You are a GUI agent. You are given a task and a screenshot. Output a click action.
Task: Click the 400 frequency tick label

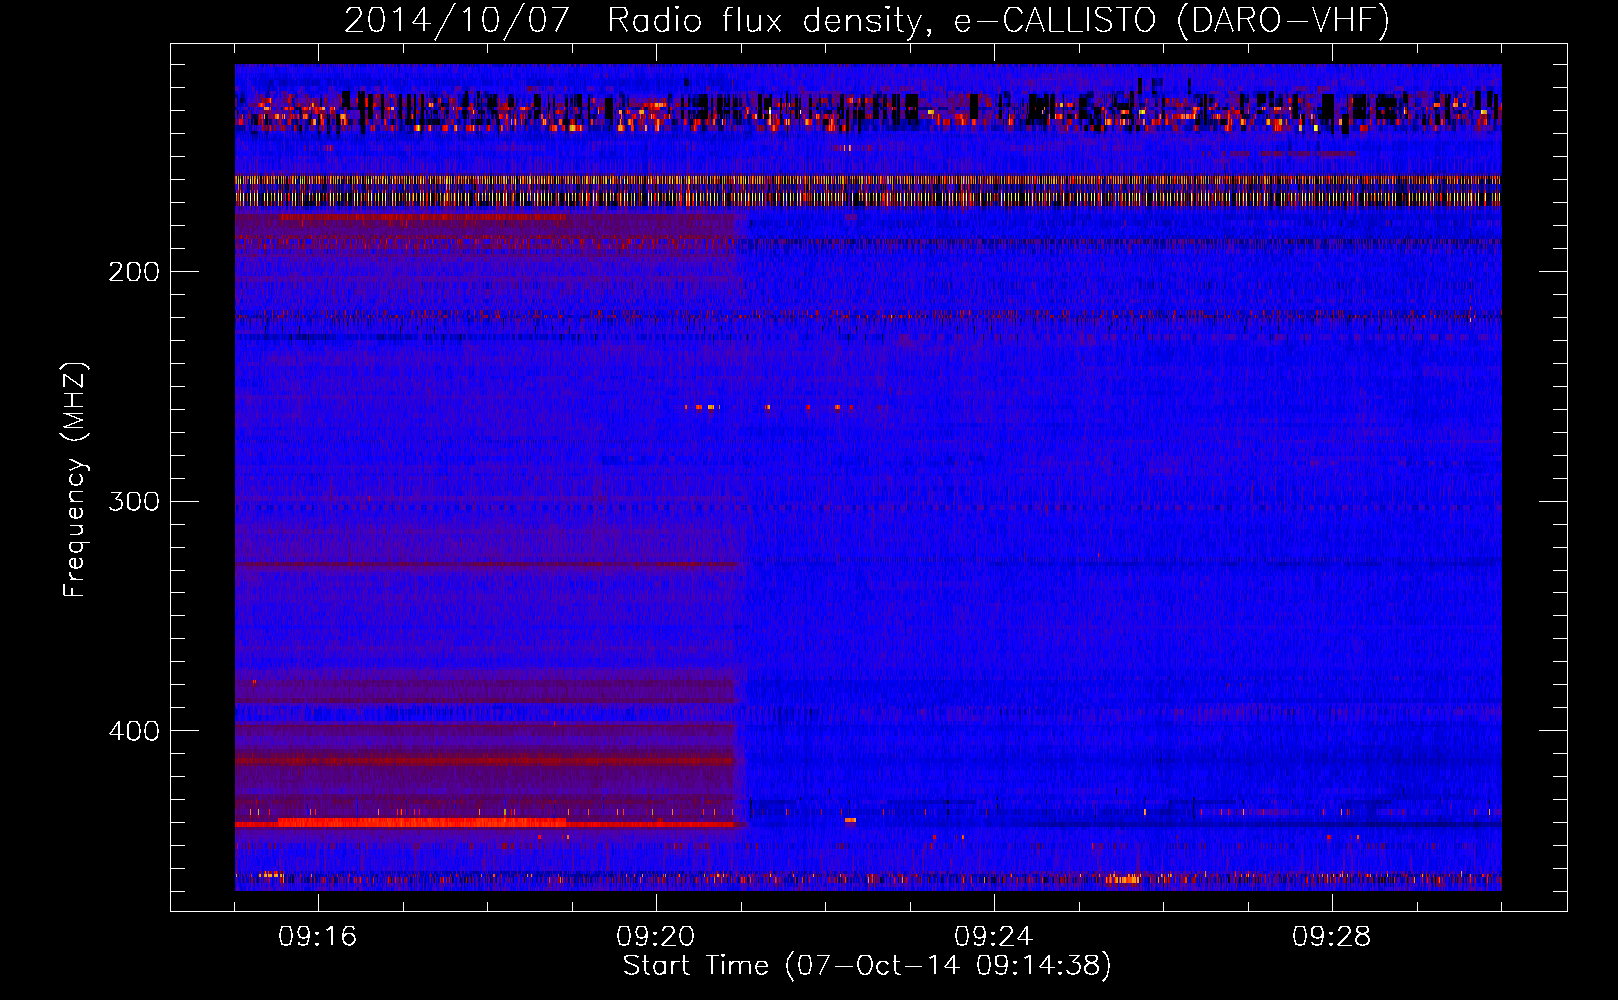(x=134, y=731)
